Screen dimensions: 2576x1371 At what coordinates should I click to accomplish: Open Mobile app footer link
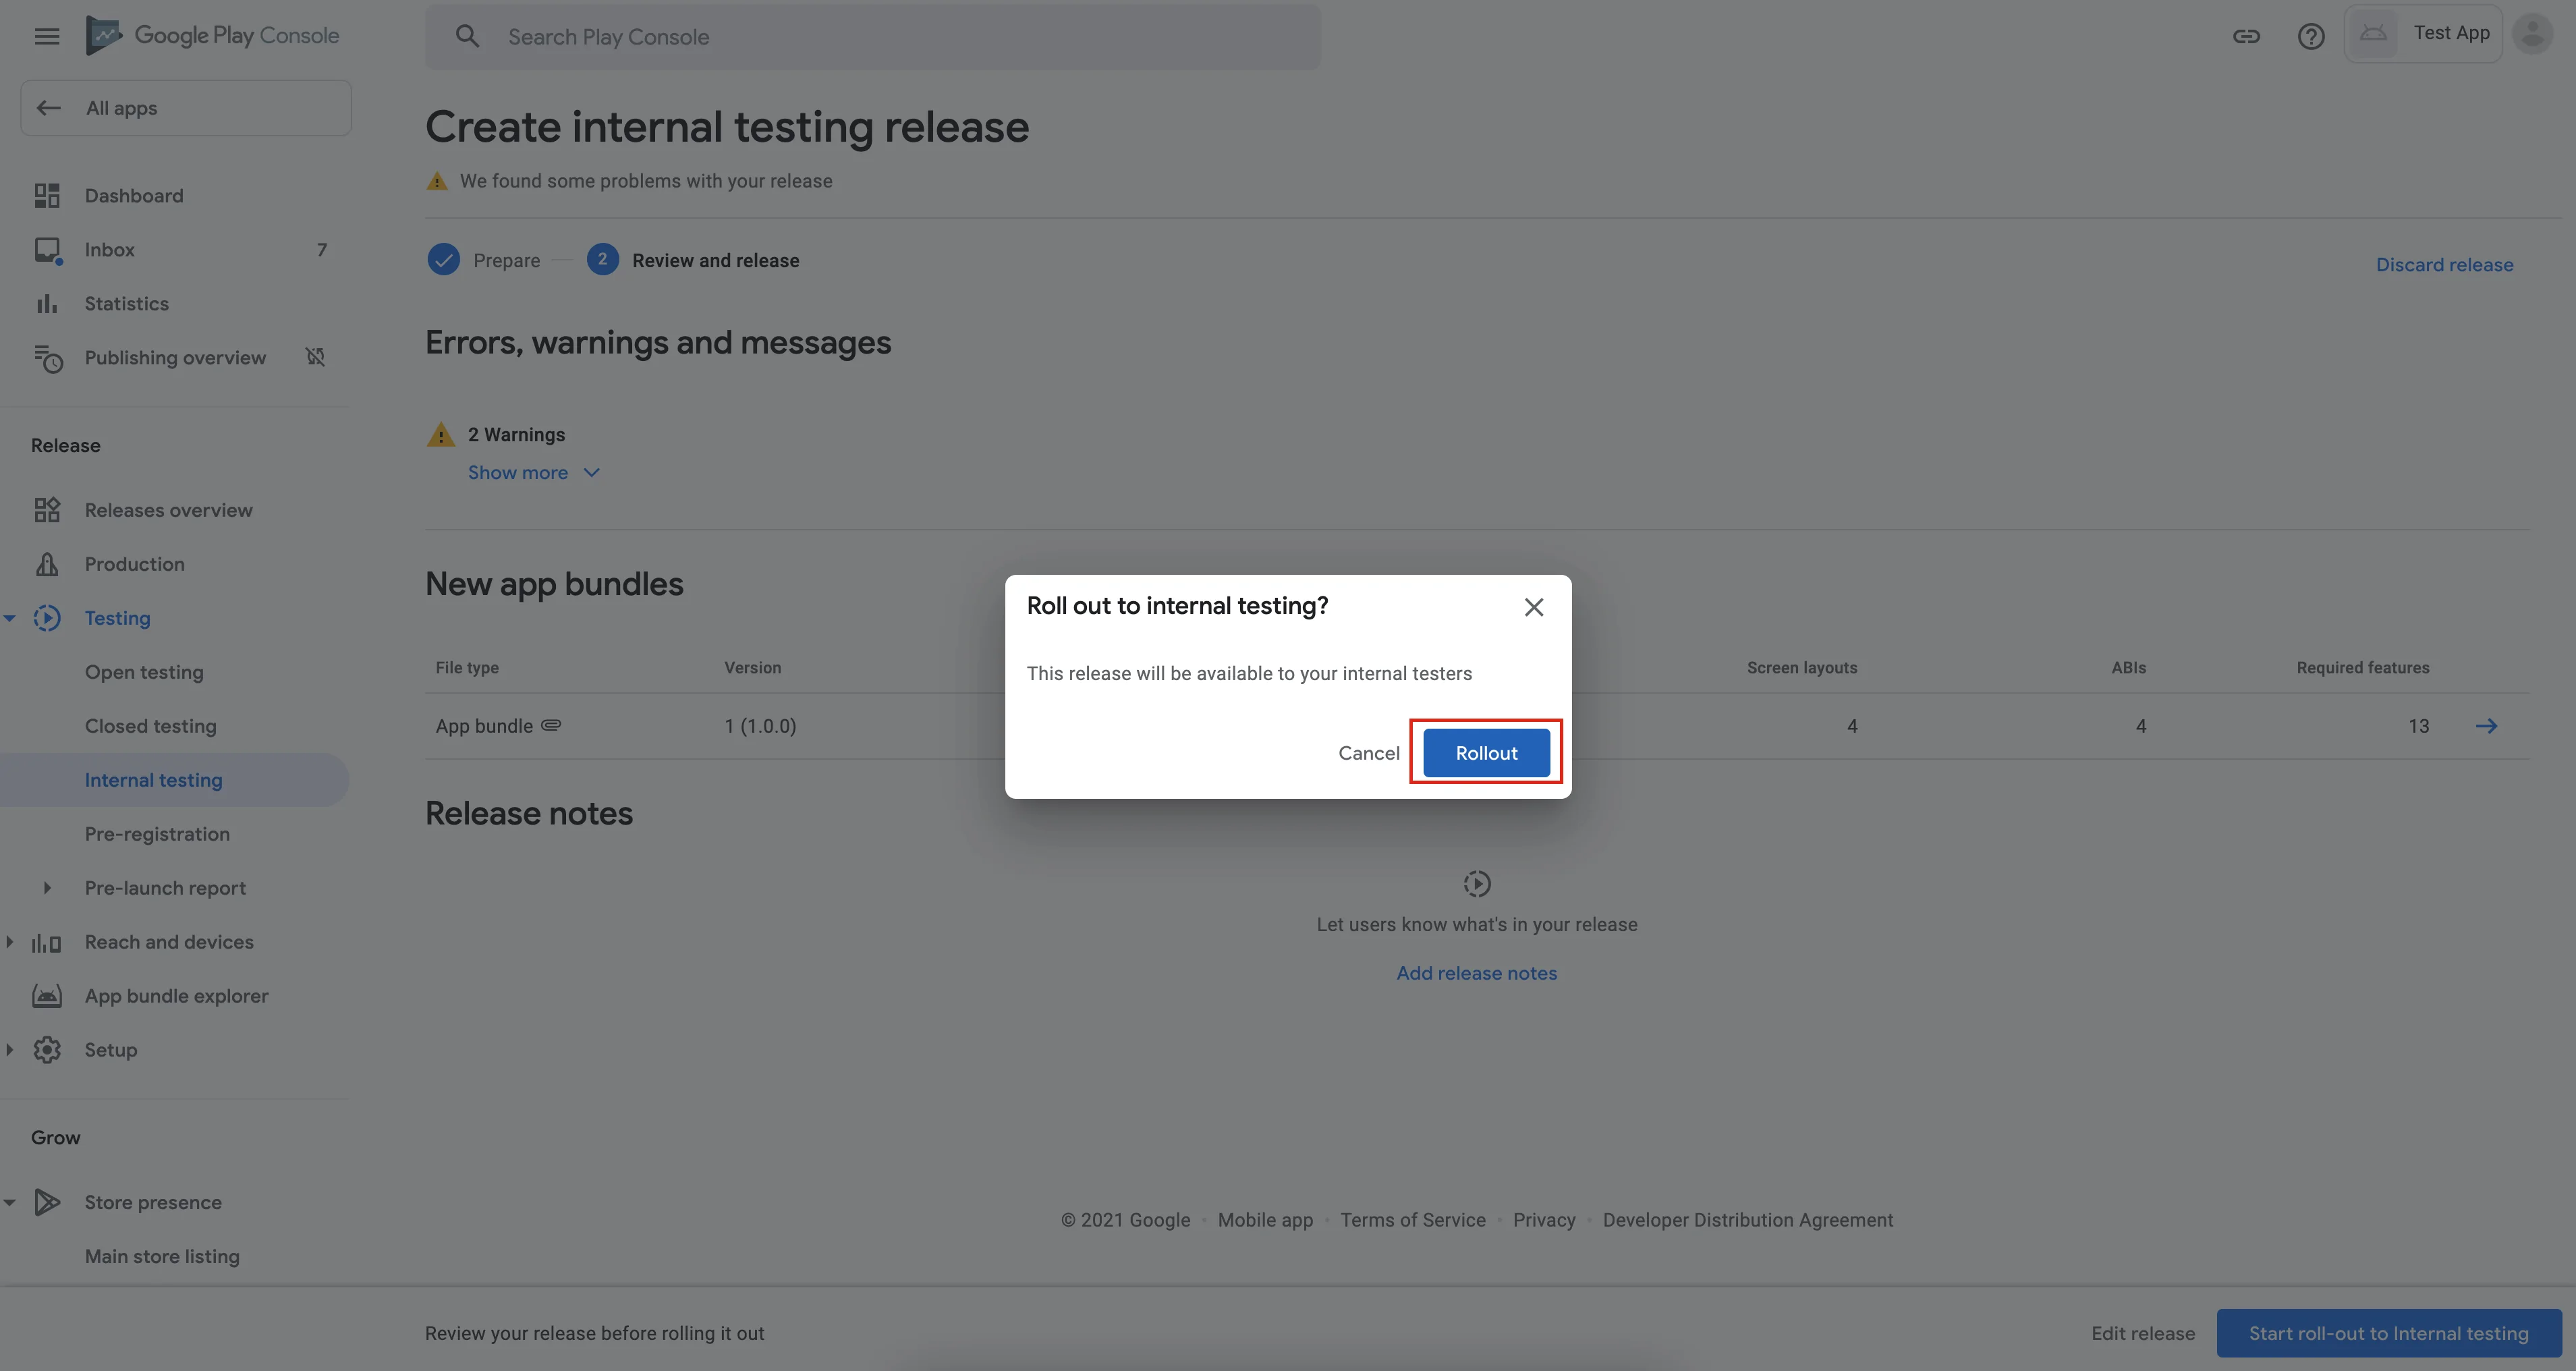[1265, 1220]
